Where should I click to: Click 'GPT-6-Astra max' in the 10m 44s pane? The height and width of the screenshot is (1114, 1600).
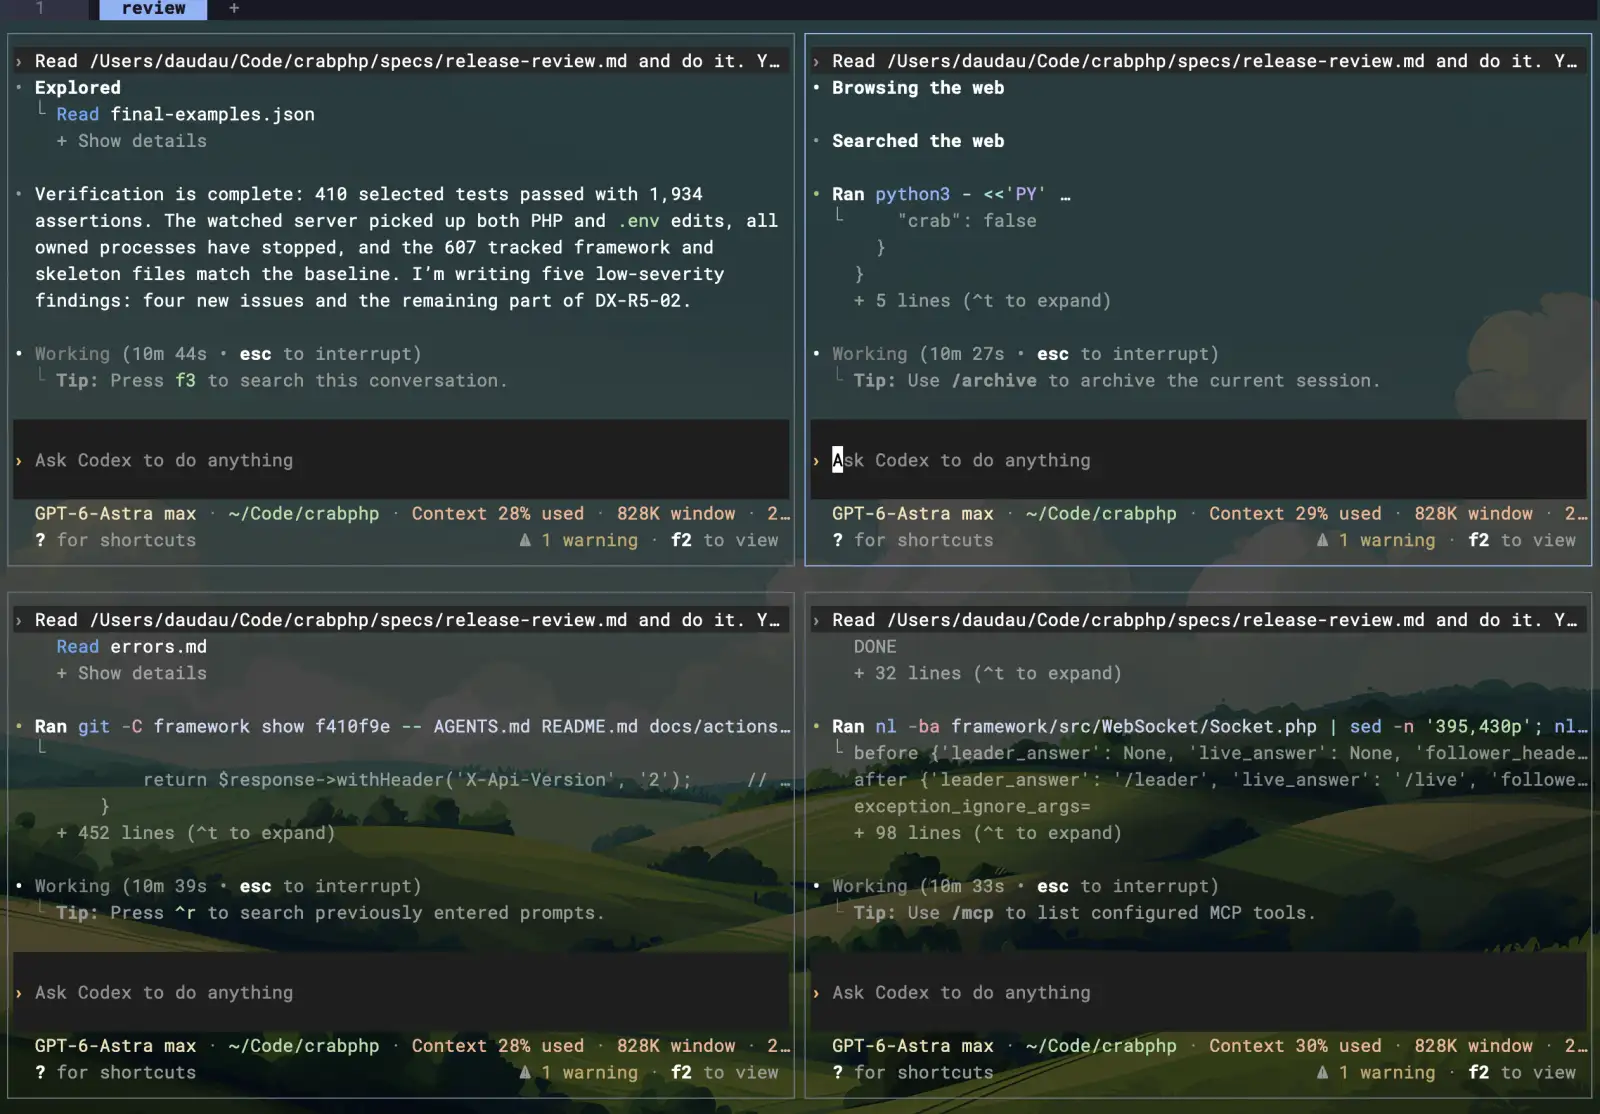[116, 514]
